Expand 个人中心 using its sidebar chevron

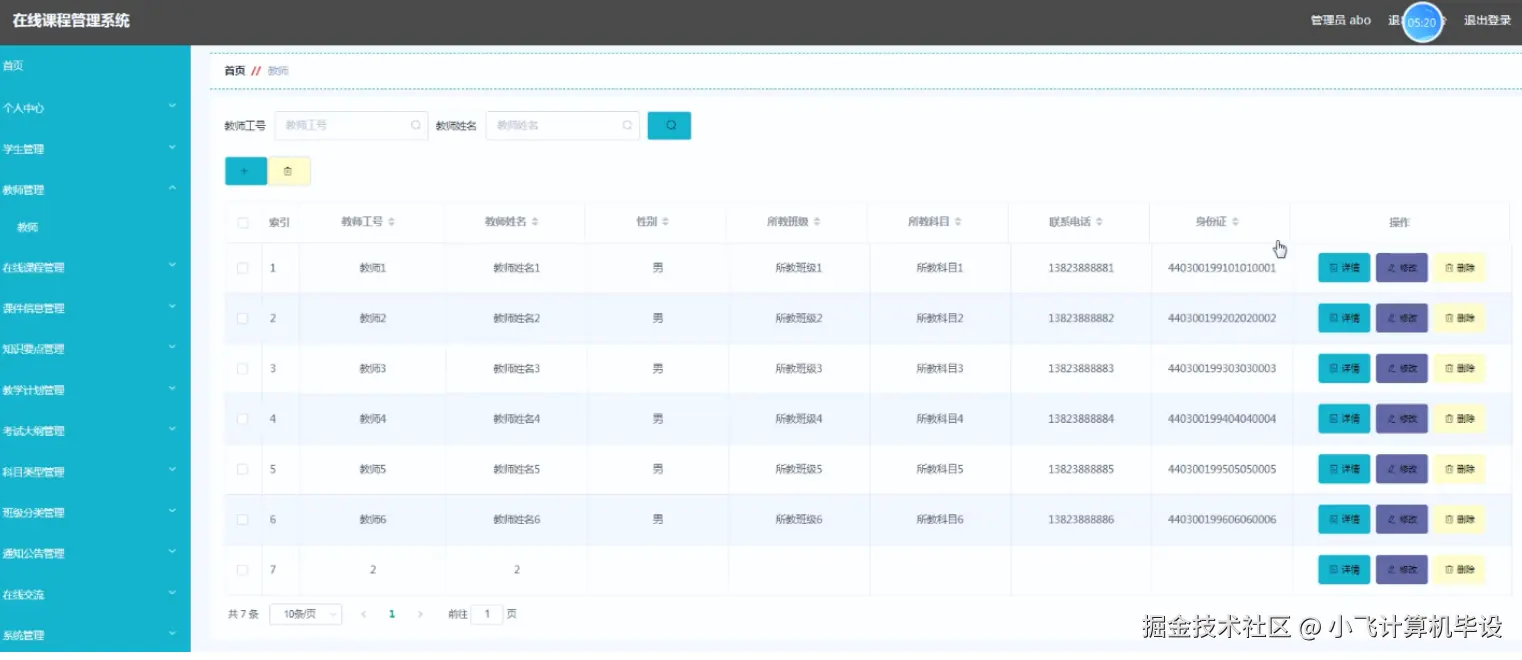172,106
